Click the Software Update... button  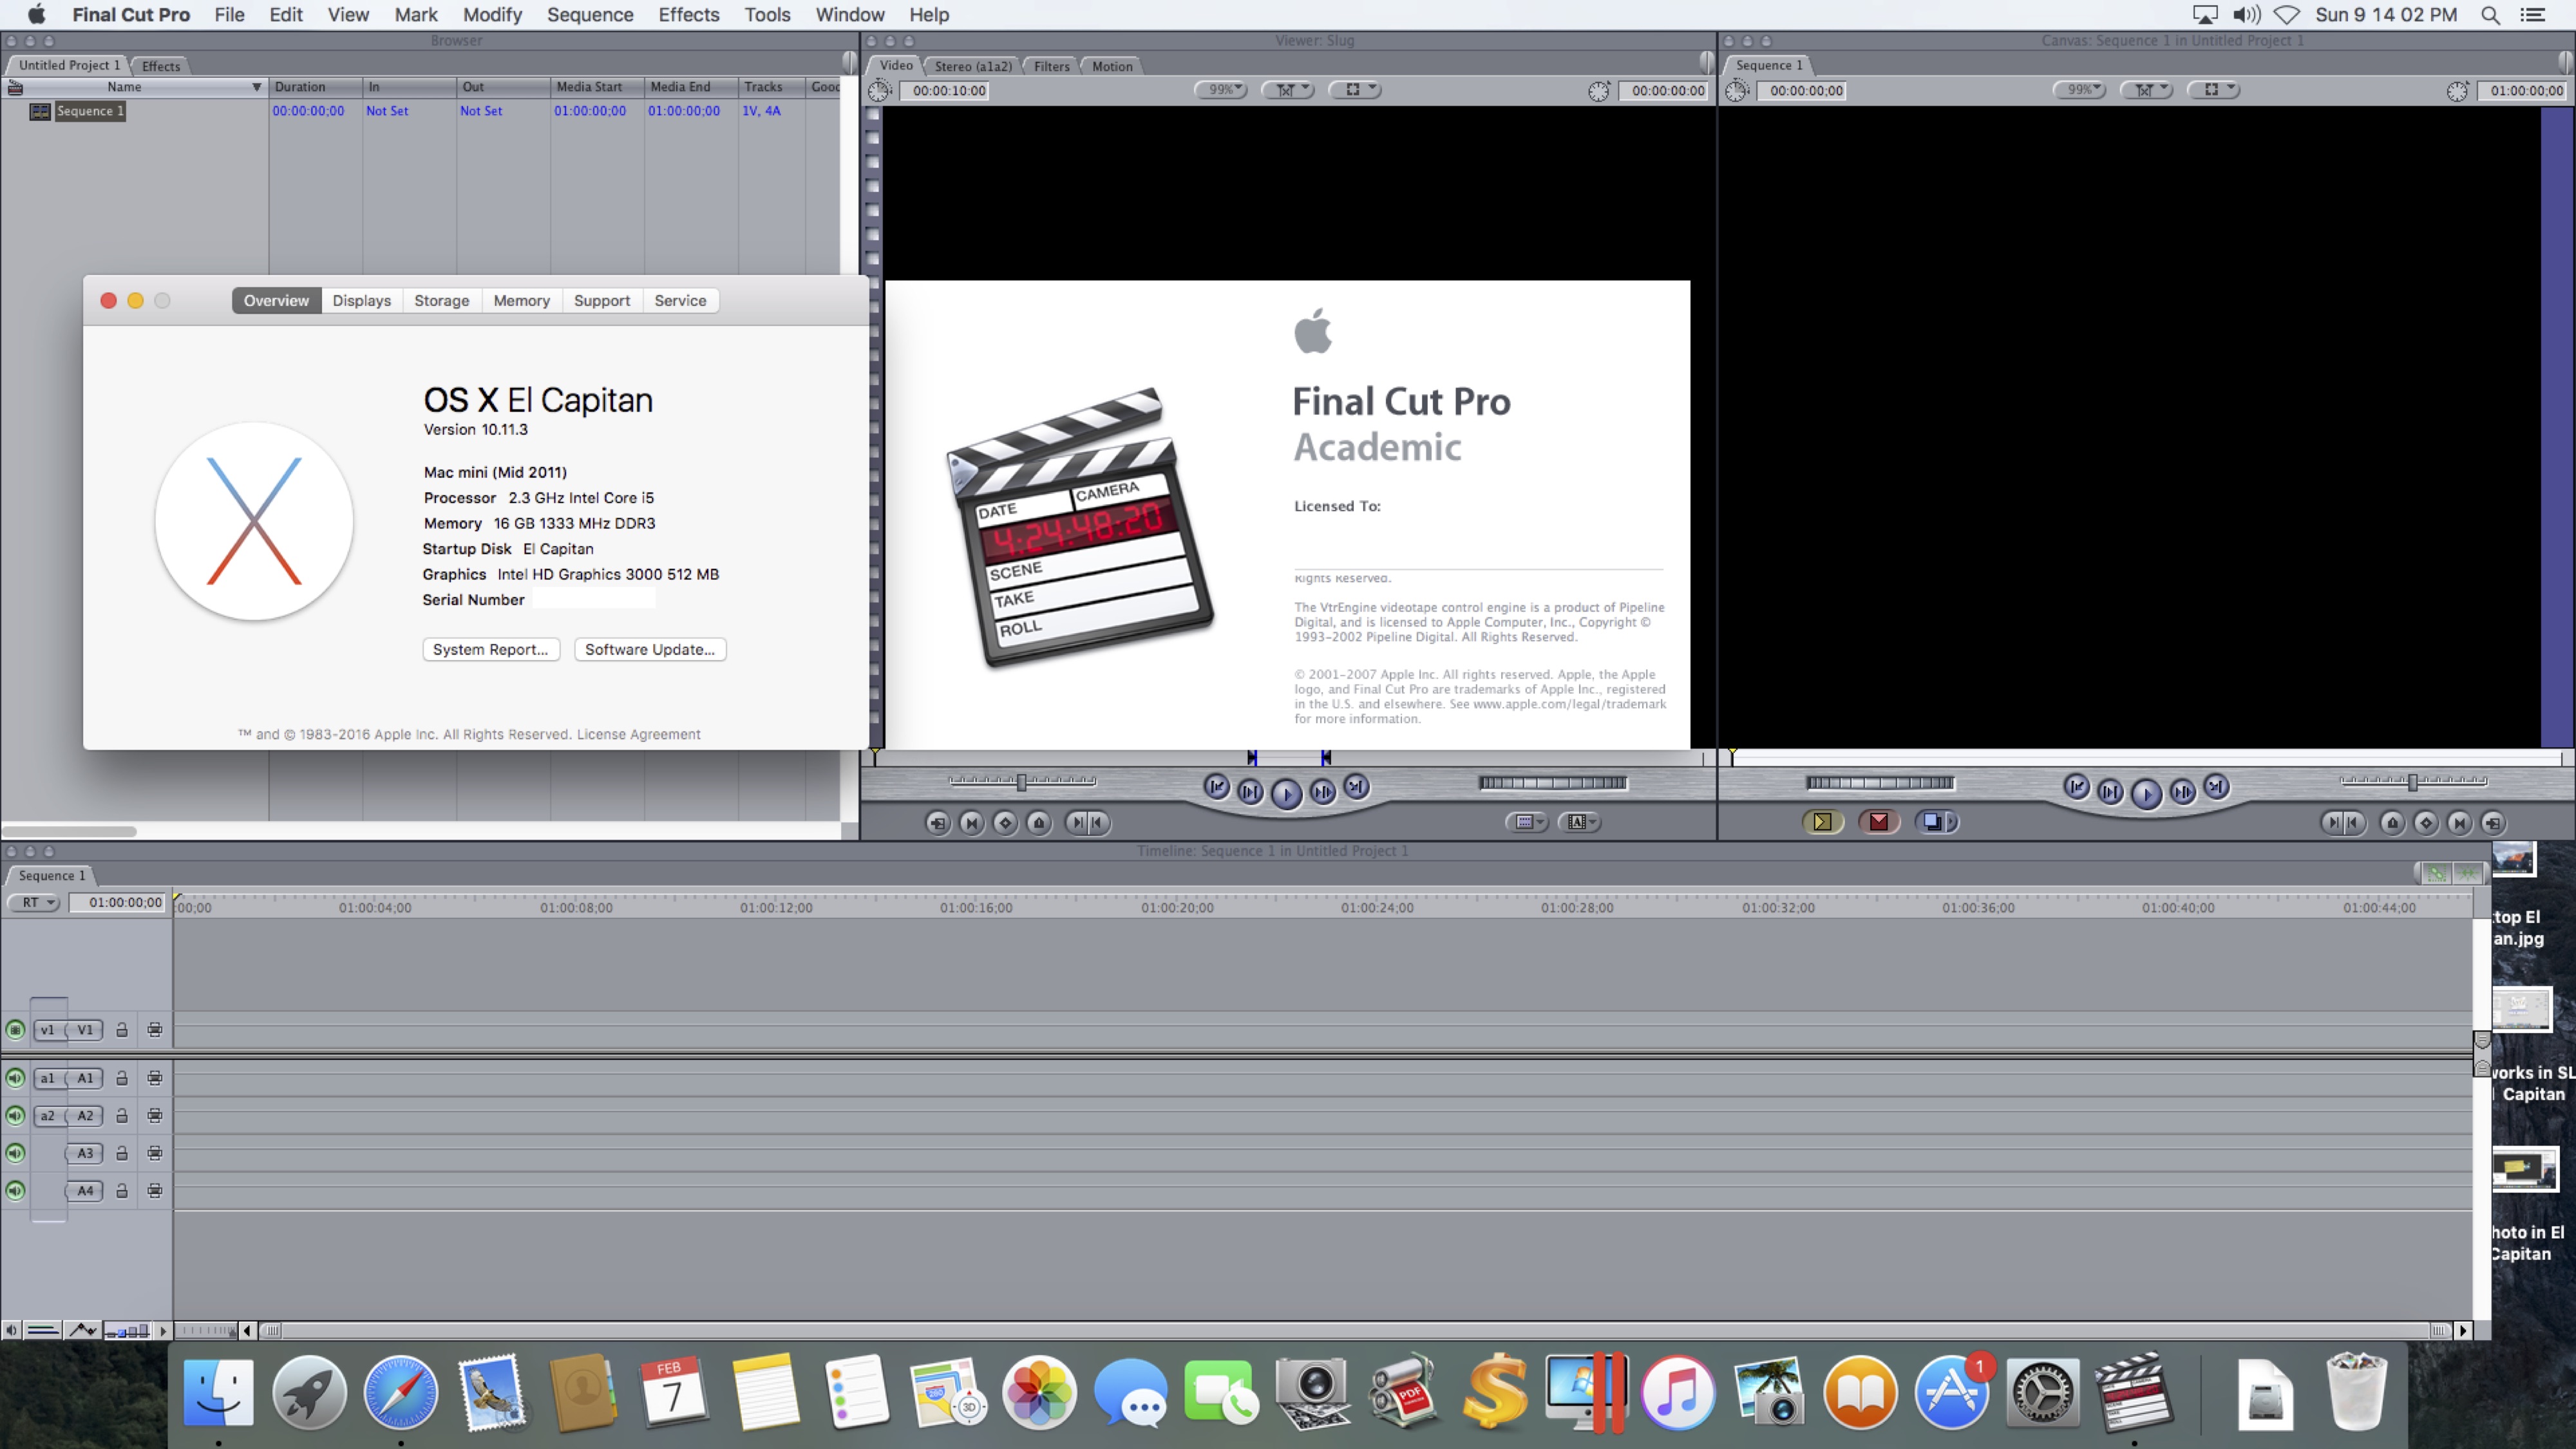(x=650, y=650)
